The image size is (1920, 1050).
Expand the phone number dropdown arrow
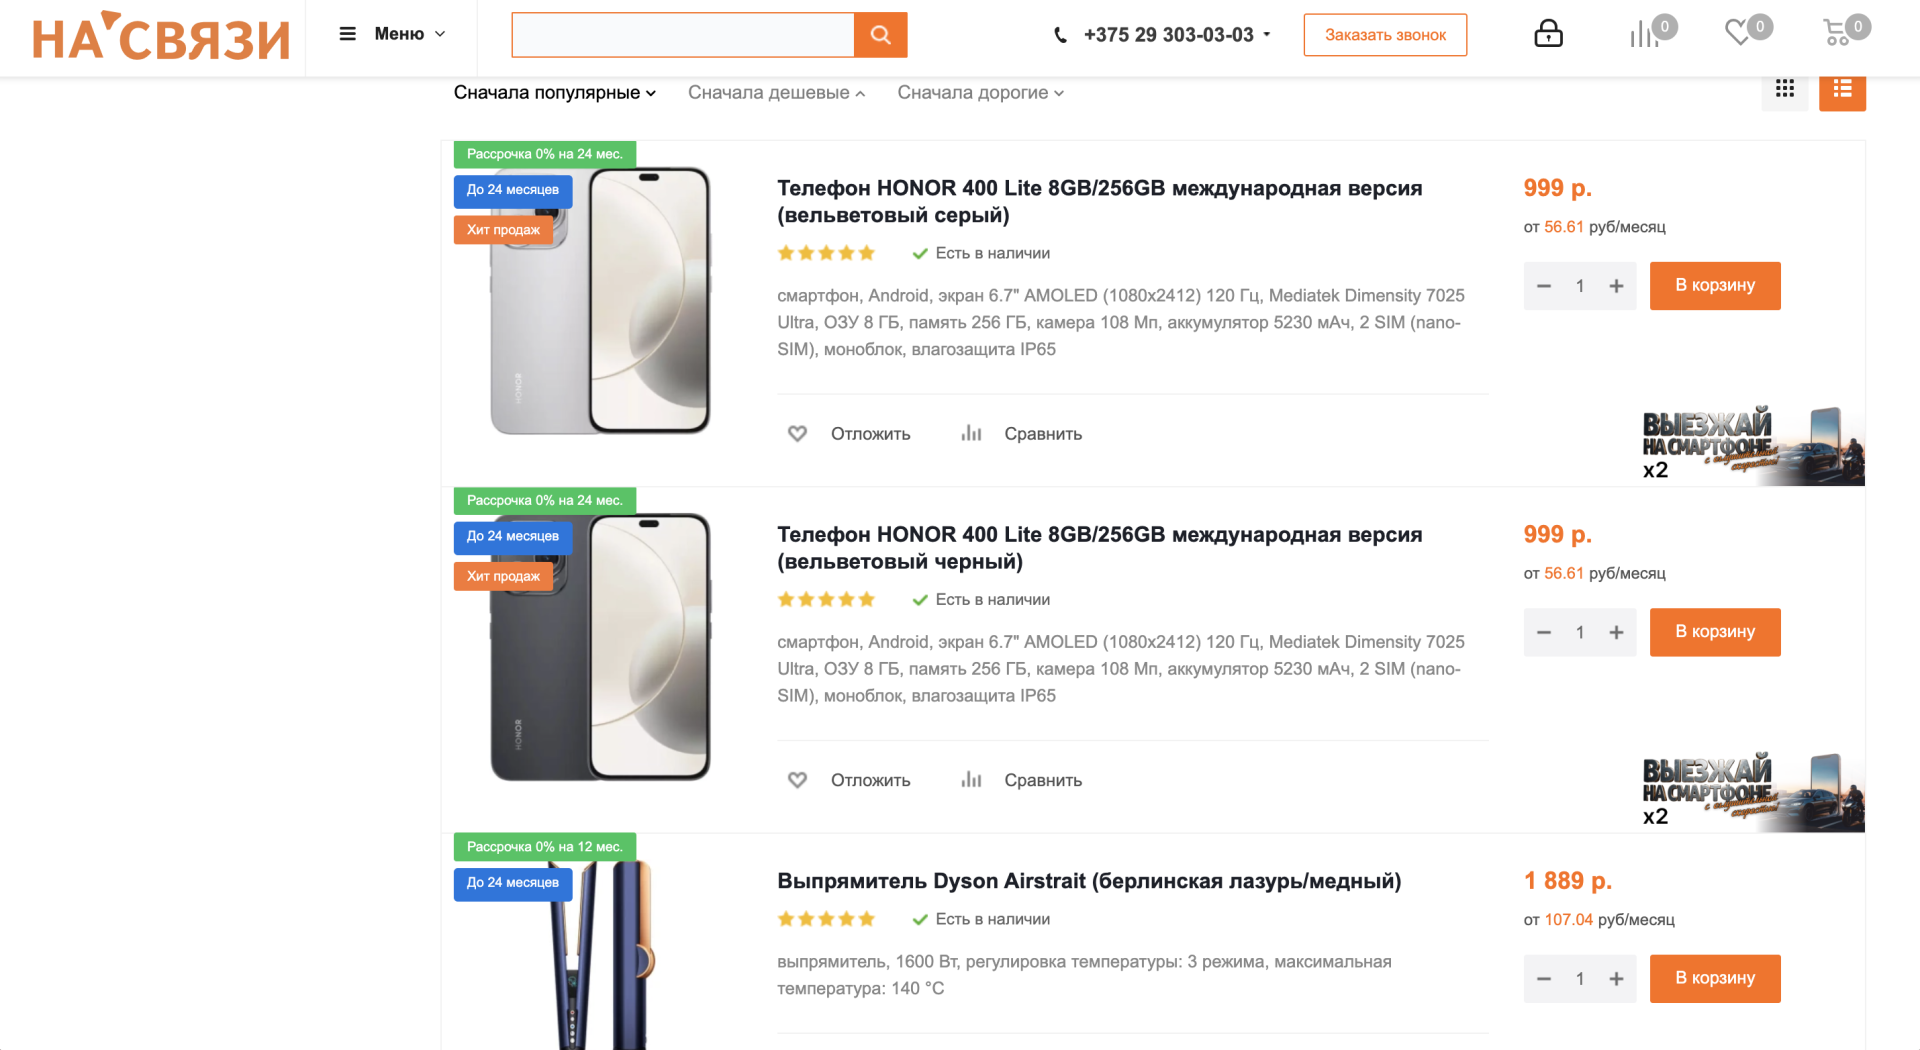(x=1267, y=35)
